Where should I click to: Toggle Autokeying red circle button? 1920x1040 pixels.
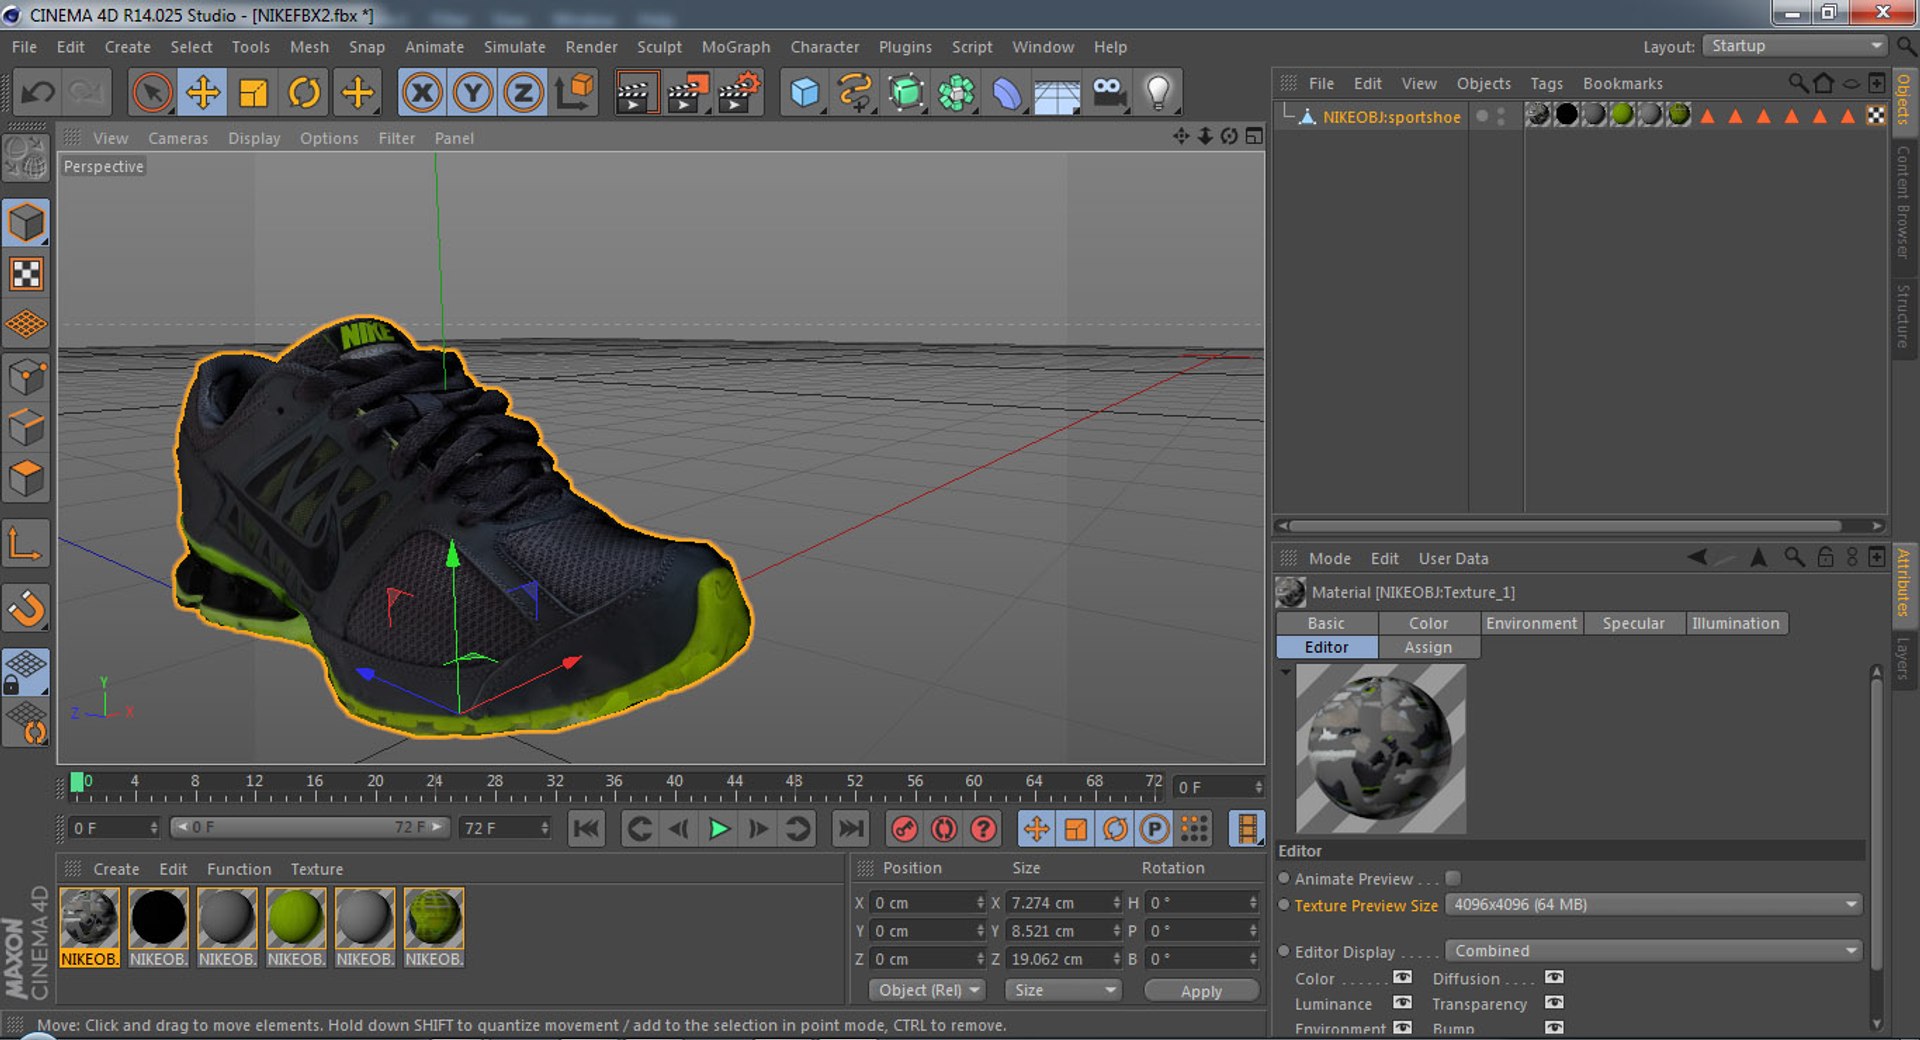click(944, 829)
